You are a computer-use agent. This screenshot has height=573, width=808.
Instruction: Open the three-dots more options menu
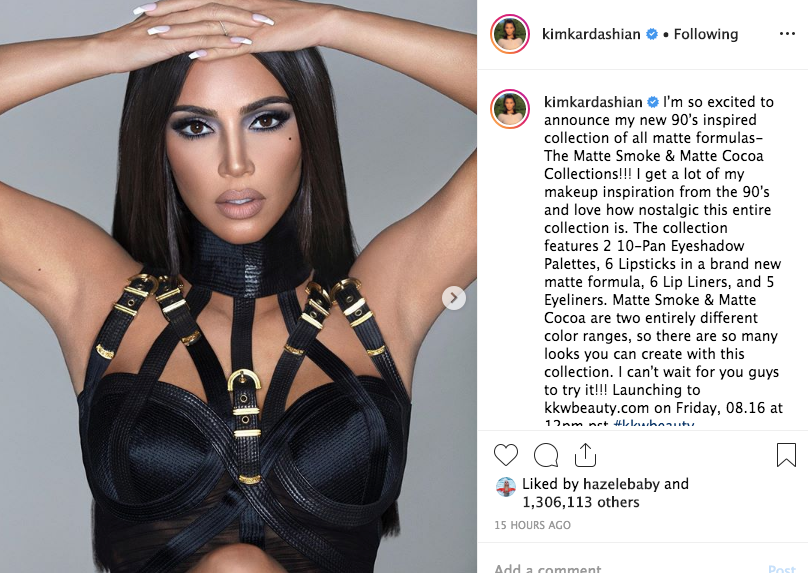pos(787,34)
